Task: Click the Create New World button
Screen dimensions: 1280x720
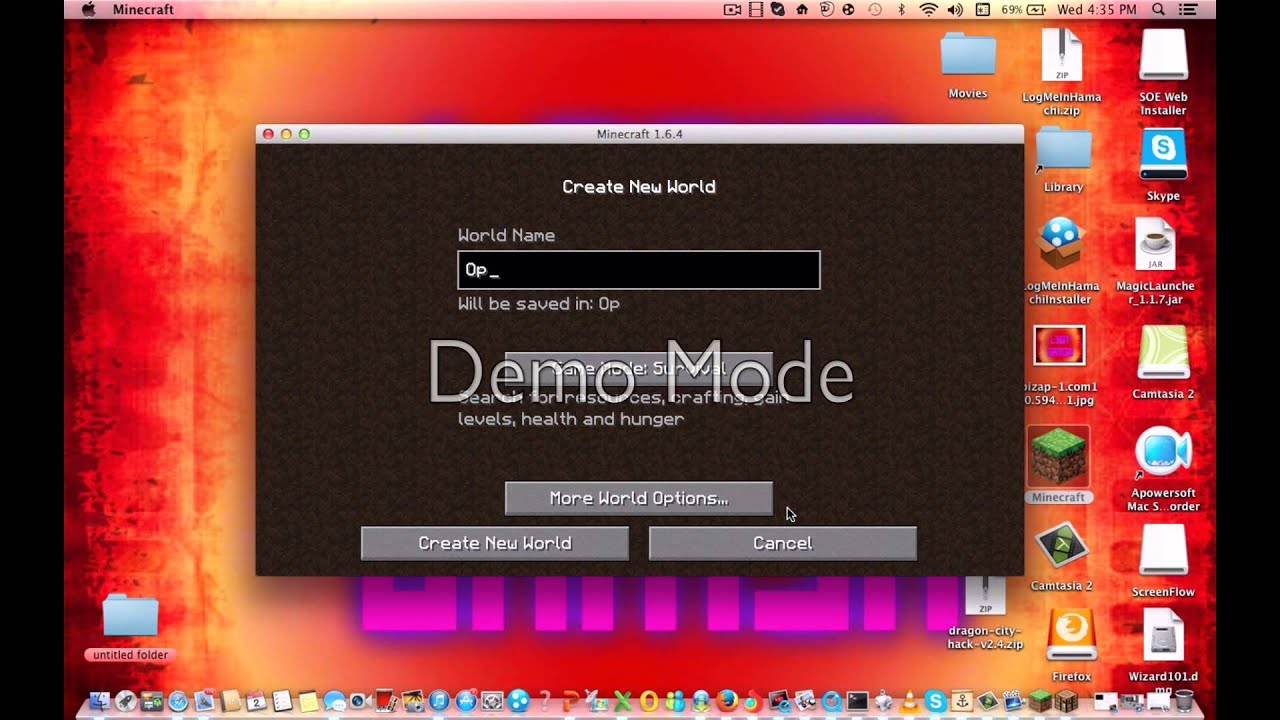Action: click(495, 543)
